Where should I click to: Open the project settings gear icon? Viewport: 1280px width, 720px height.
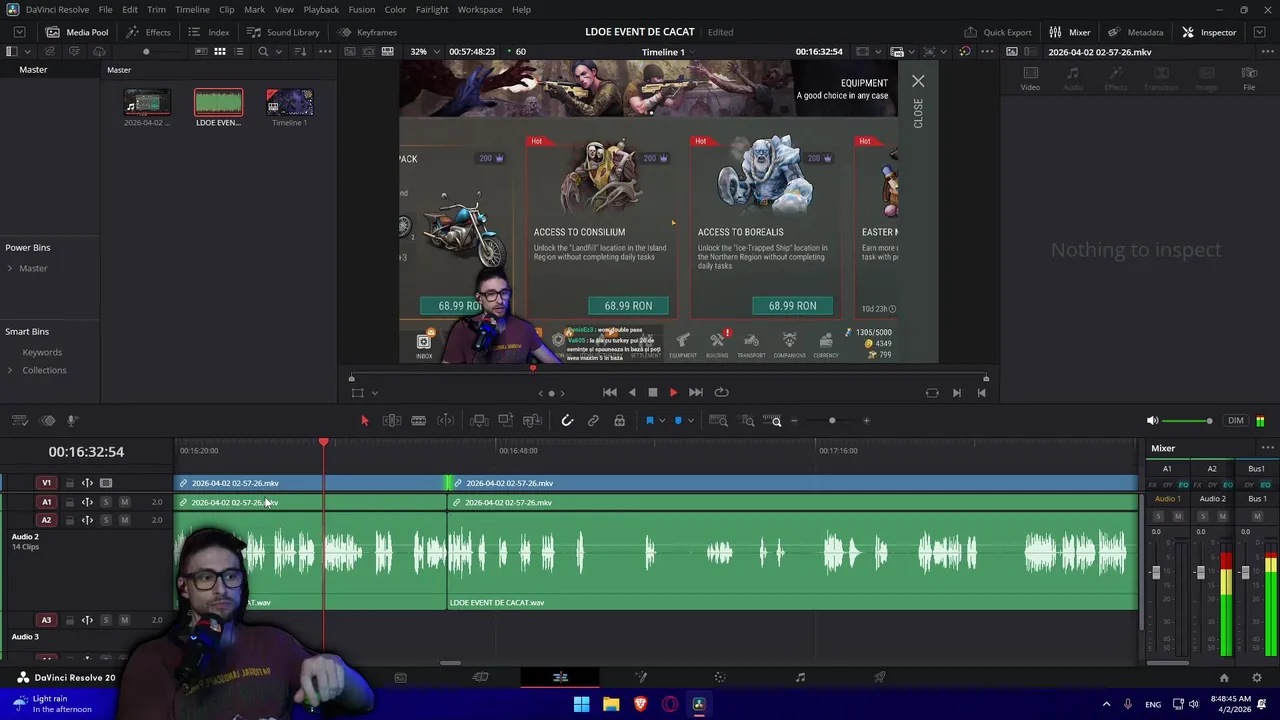[x=1257, y=677]
